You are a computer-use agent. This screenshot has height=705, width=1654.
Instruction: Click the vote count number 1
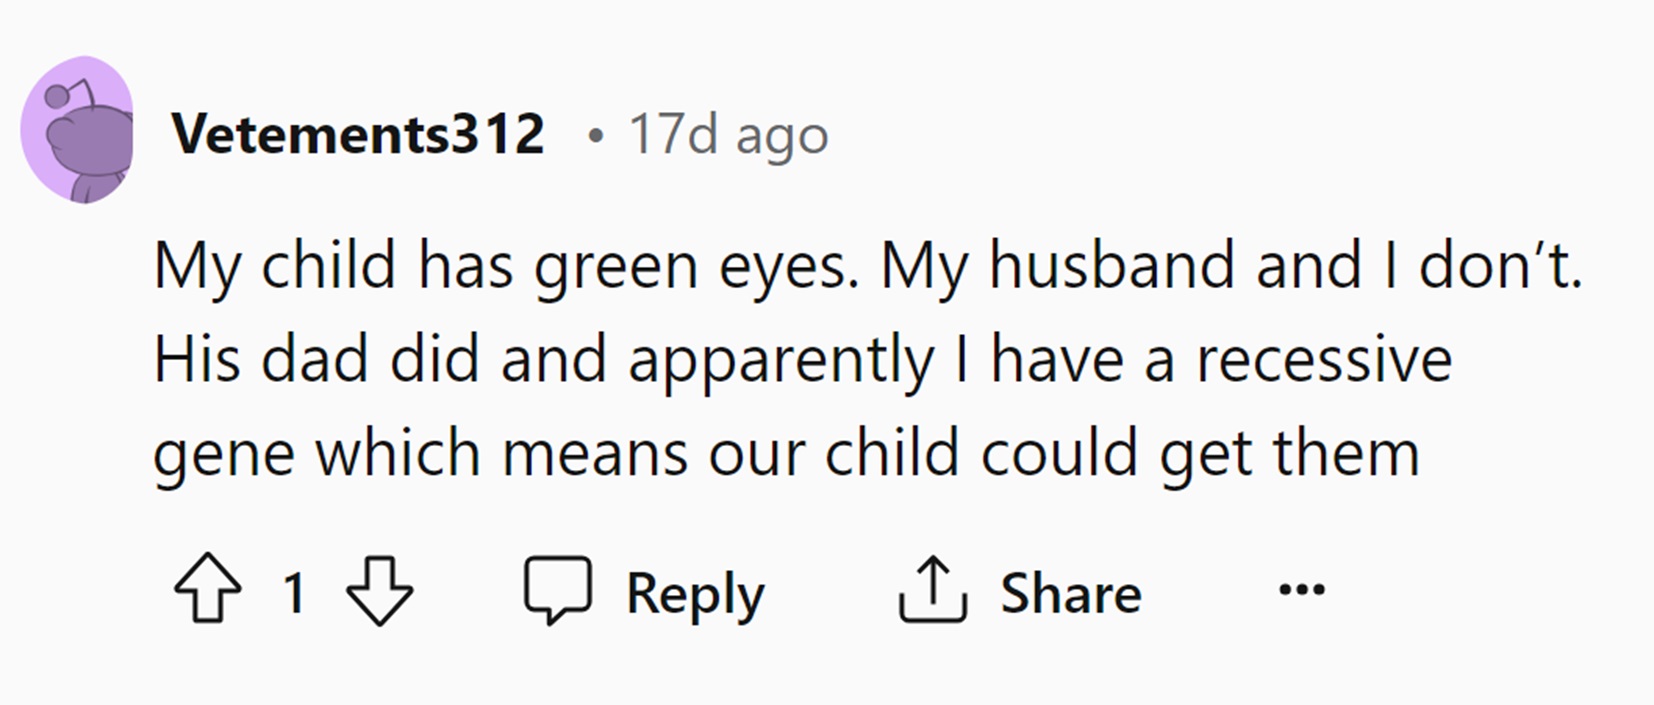pos(293,592)
